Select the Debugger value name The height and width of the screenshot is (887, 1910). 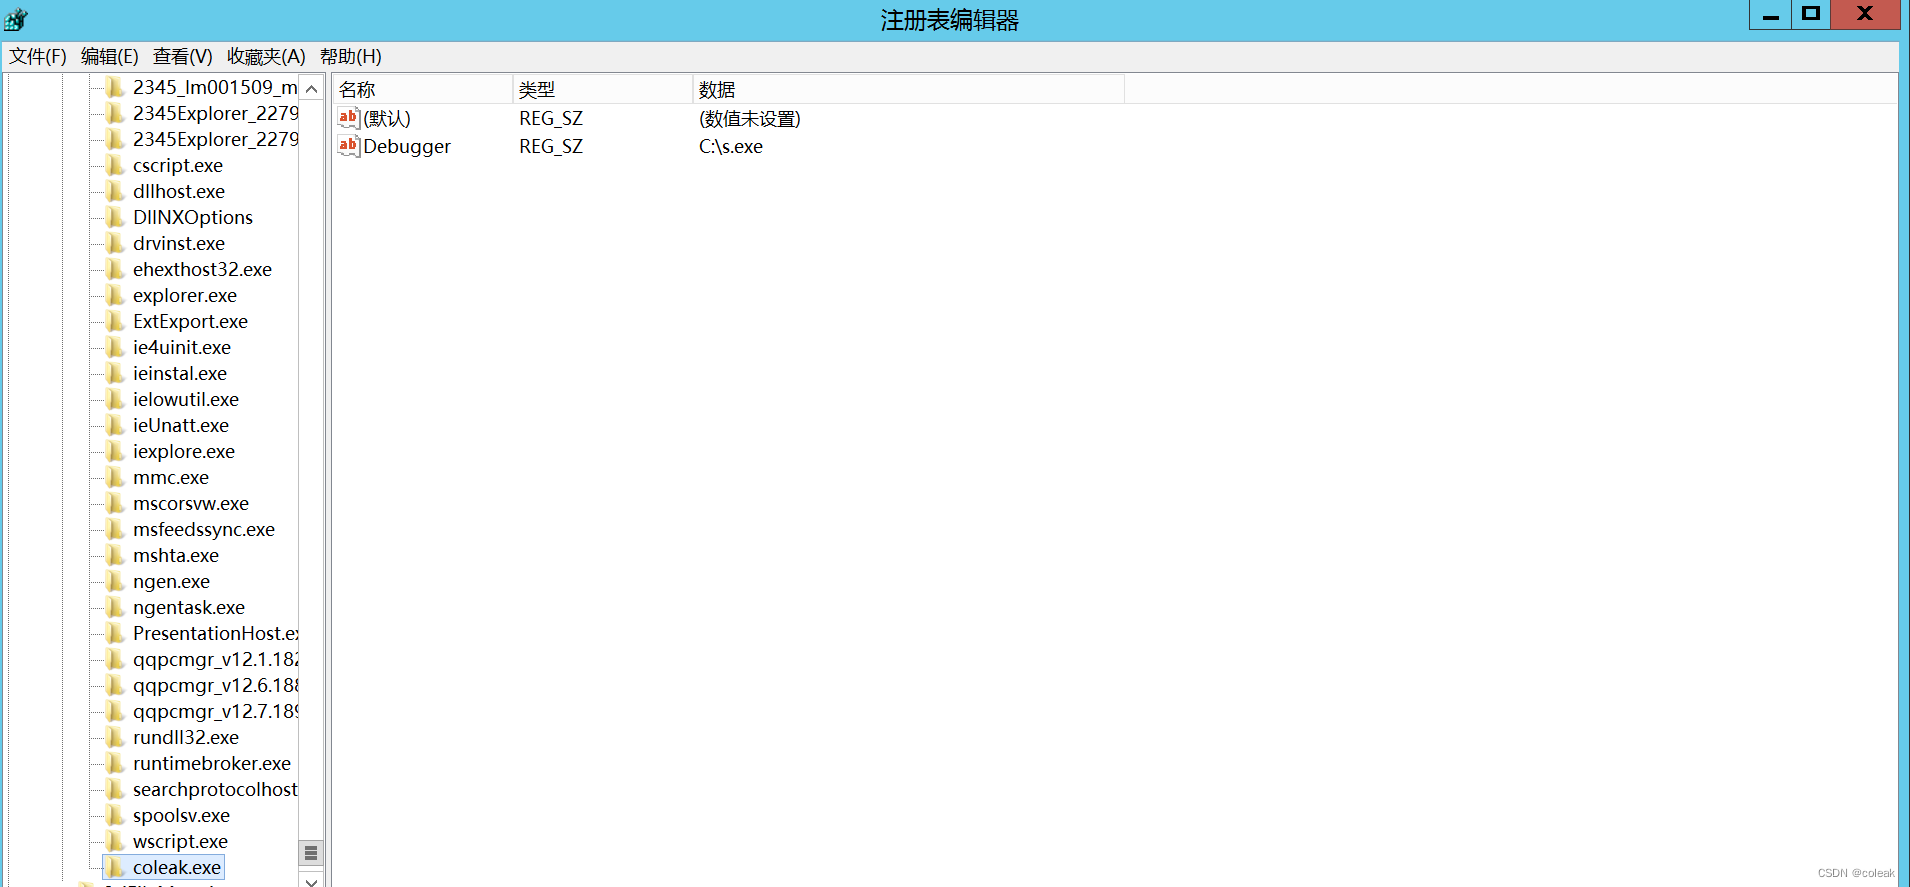point(407,146)
